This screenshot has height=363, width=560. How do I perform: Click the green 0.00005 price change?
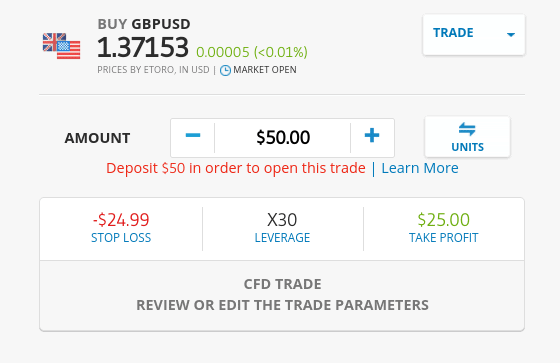(223, 53)
